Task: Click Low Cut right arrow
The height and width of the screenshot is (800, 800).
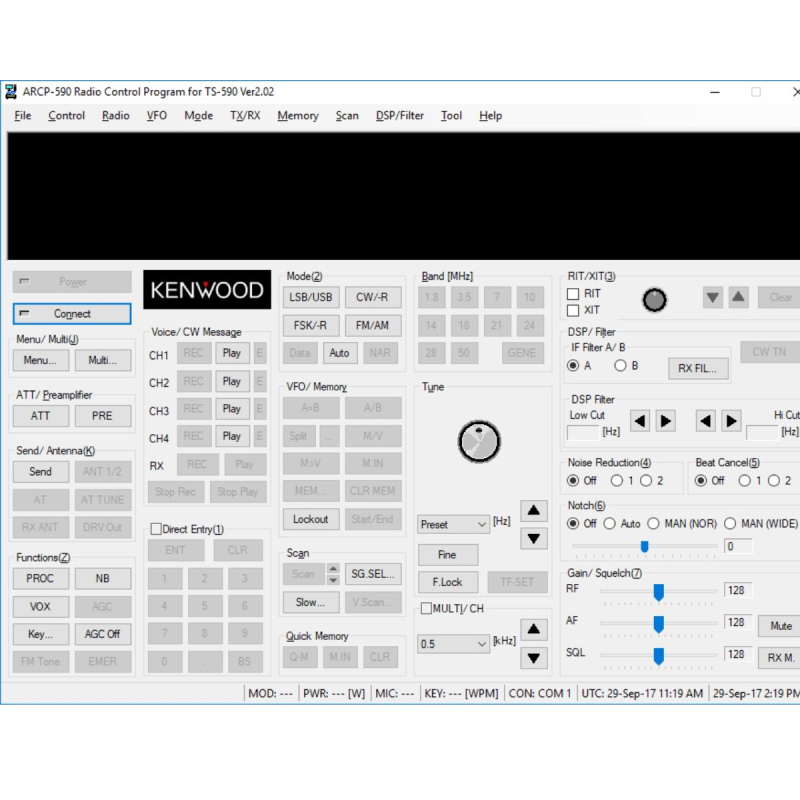Action: pyautogui.click(x=665, y=421)
